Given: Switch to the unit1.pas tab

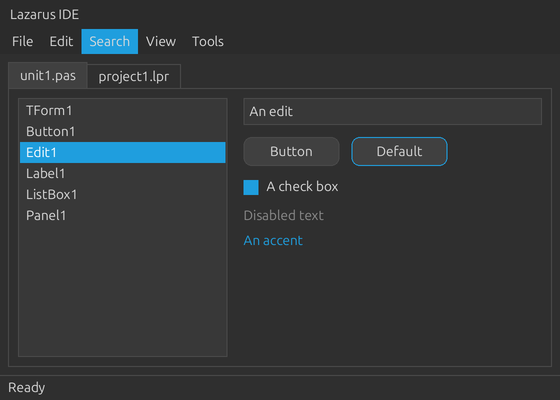Looking at the screenshot, I should coord(48,75).
